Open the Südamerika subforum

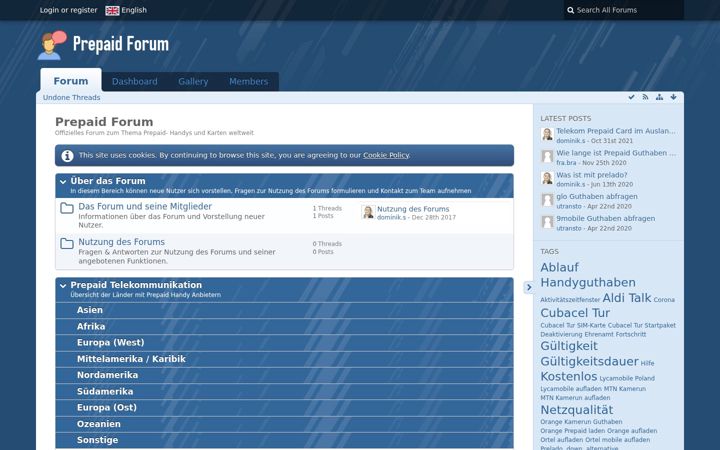click(x=105, y=392)
